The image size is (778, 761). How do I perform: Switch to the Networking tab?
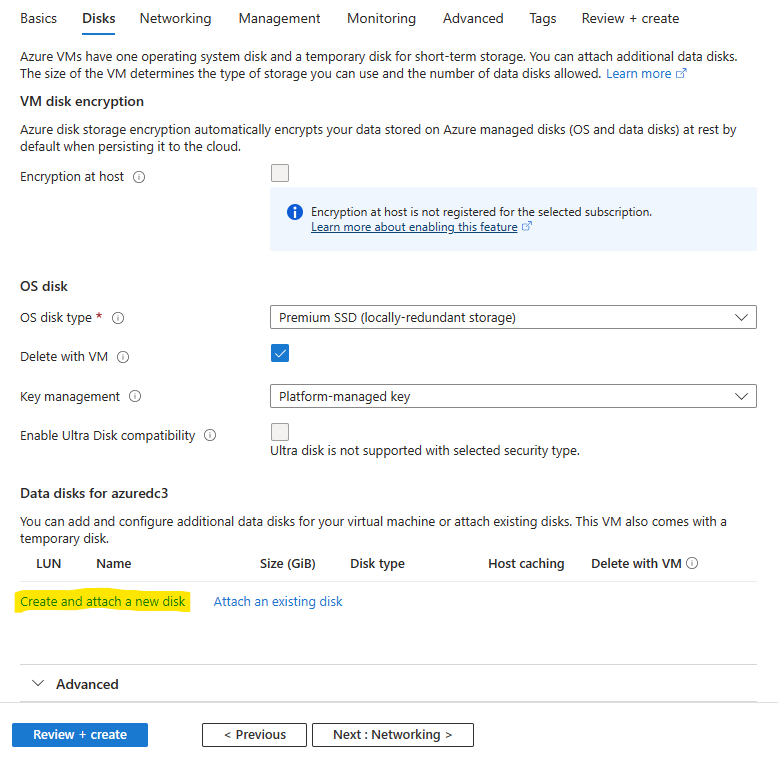175,18
